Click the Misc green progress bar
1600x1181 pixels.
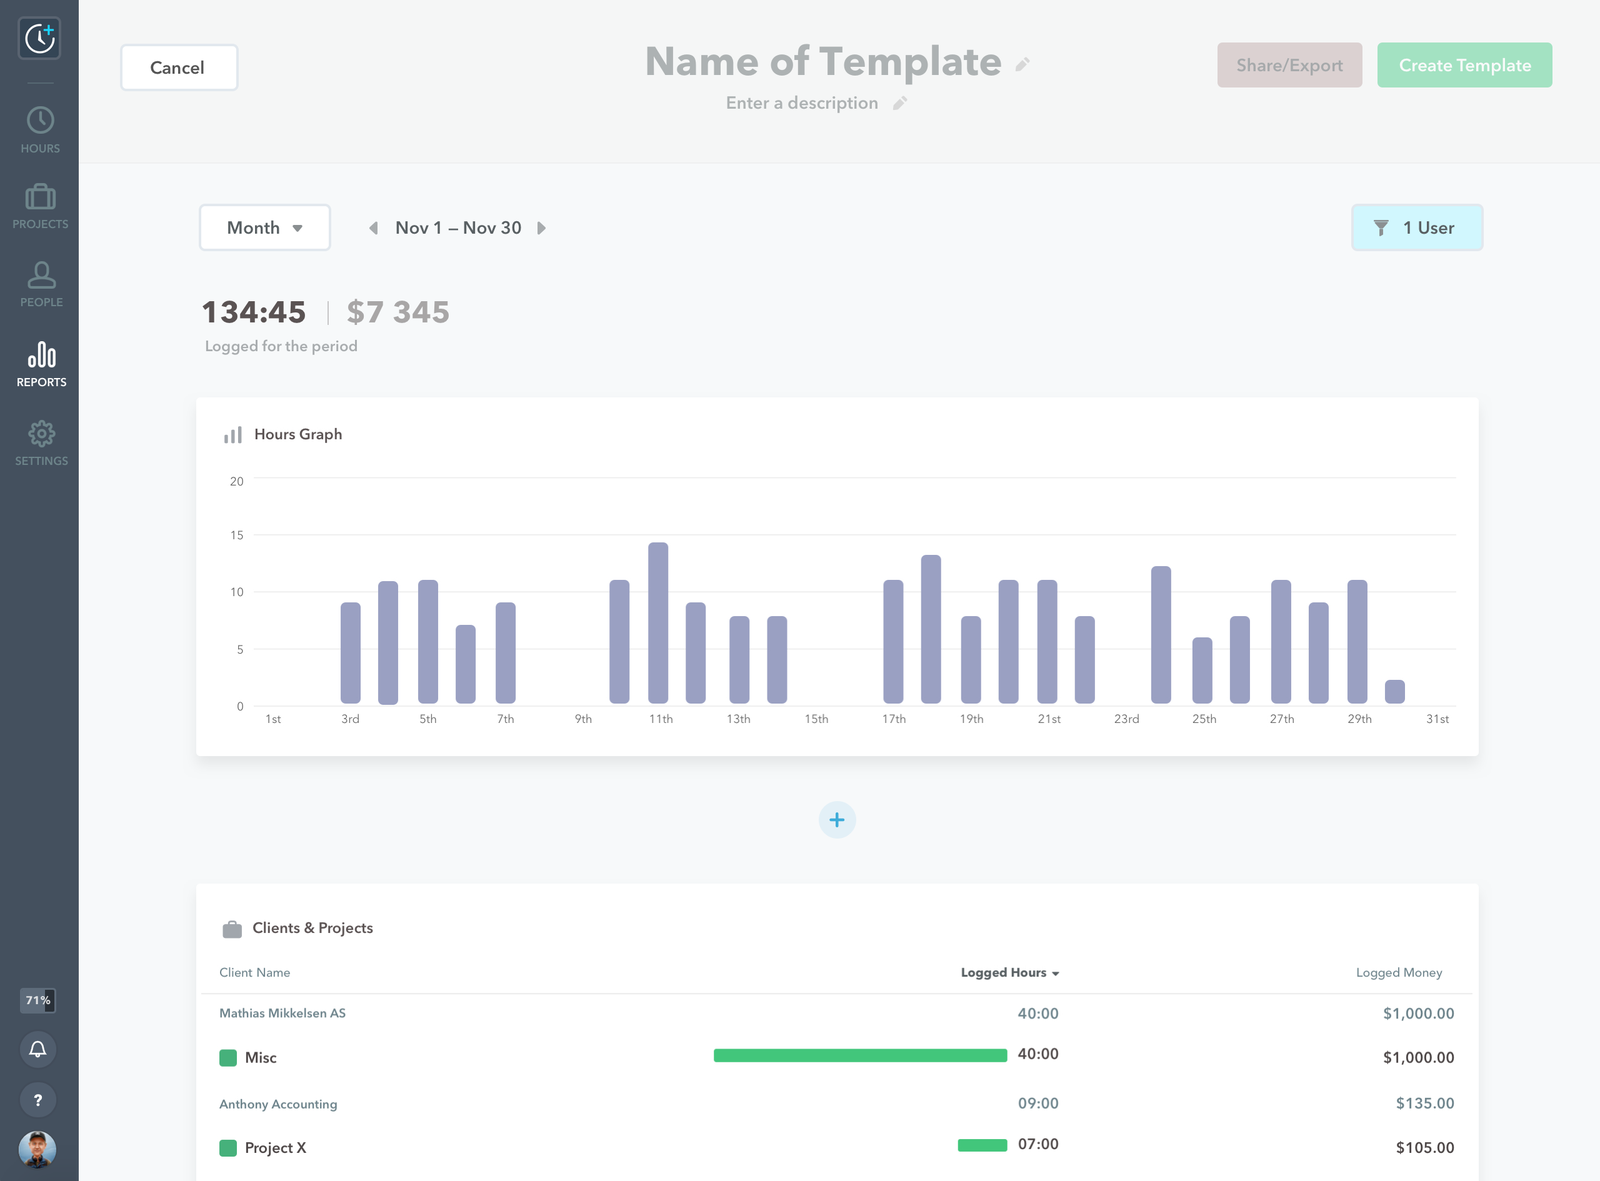[x=859, y=1055]
